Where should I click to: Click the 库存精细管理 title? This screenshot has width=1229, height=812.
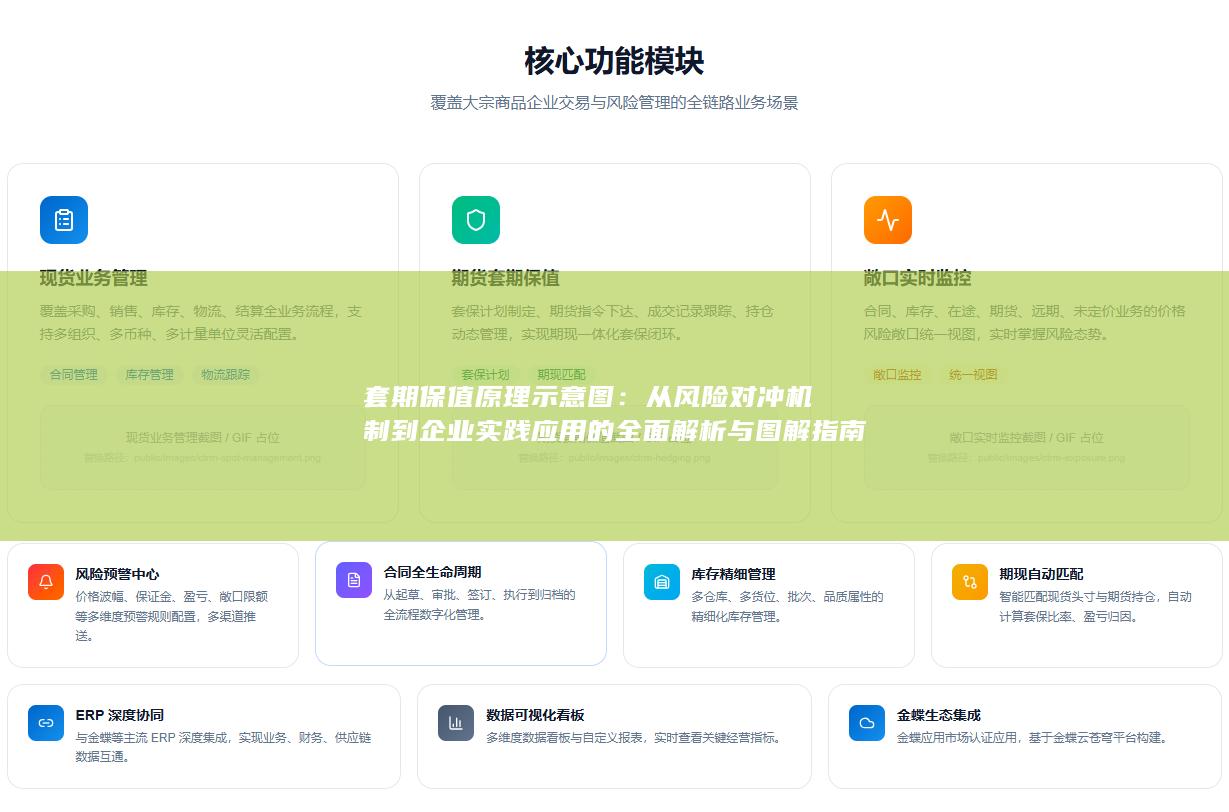(x=734, y=575)
